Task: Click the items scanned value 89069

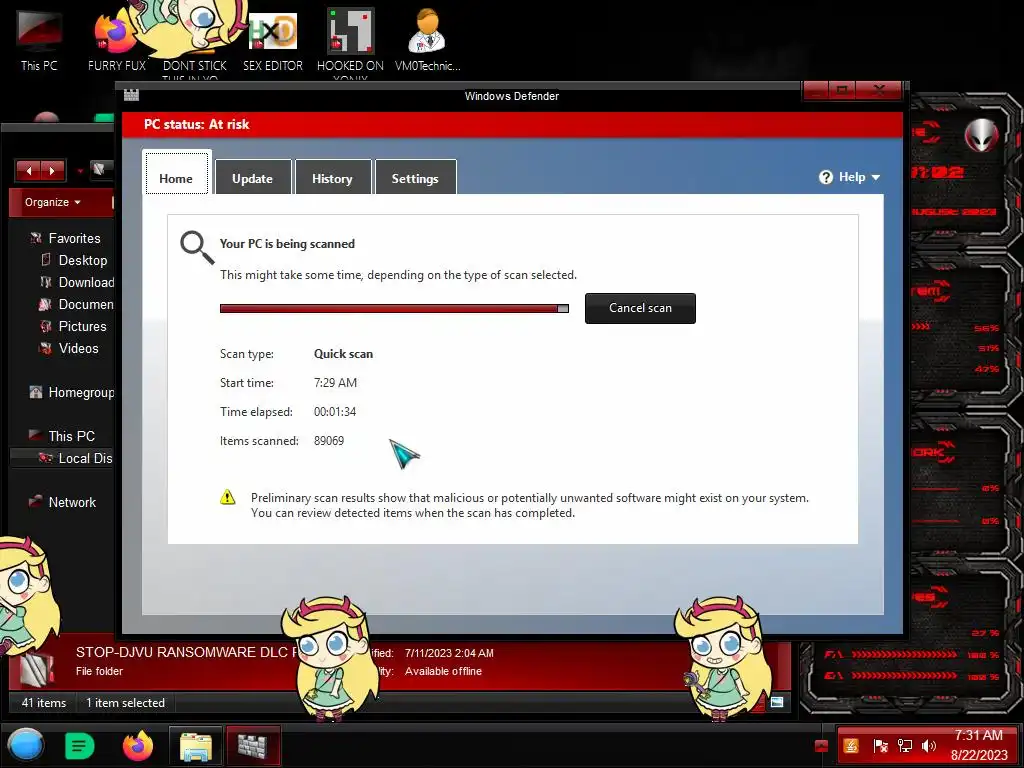Action: [x=329, y=441]
